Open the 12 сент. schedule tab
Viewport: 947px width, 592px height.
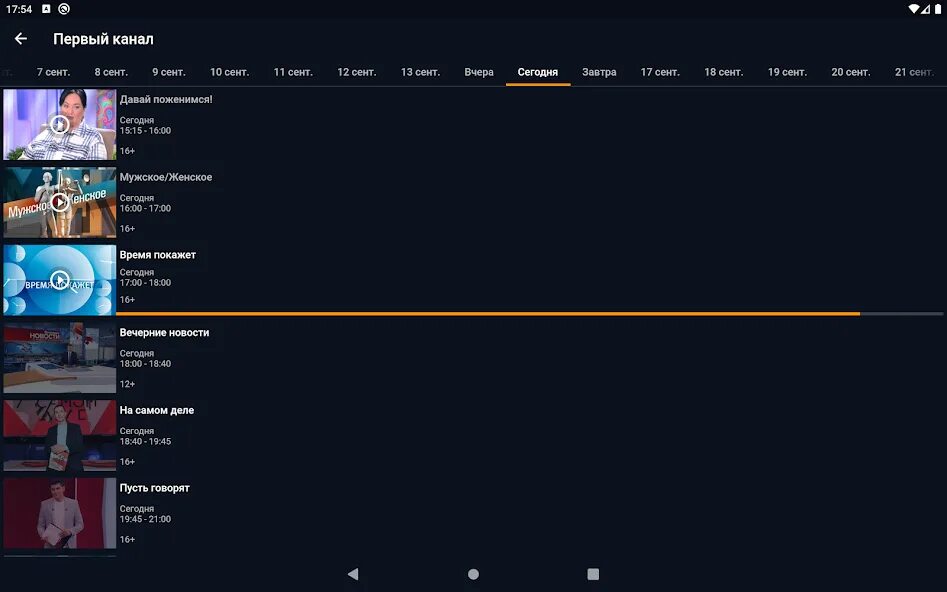356,72
